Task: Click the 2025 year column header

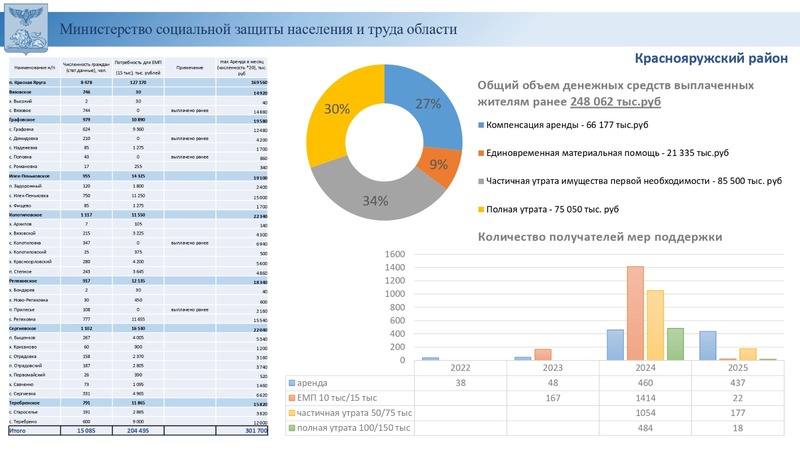Action: coord(738,368)
